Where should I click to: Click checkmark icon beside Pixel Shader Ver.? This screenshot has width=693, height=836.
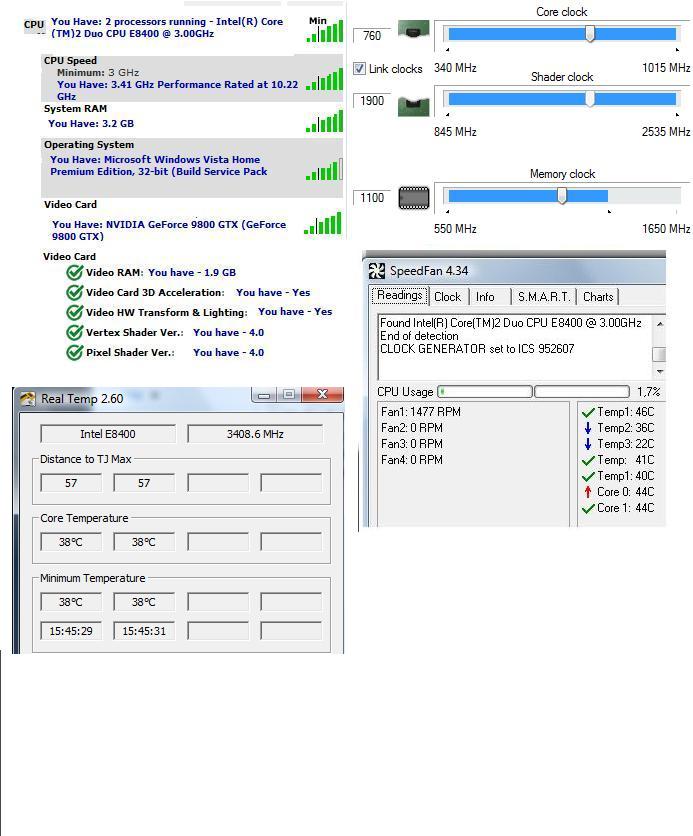click(74, 352)
